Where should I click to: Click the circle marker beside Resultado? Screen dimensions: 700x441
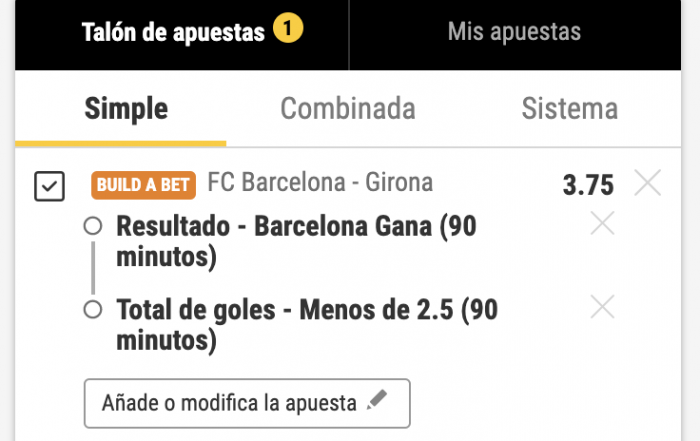click(93, 227)
